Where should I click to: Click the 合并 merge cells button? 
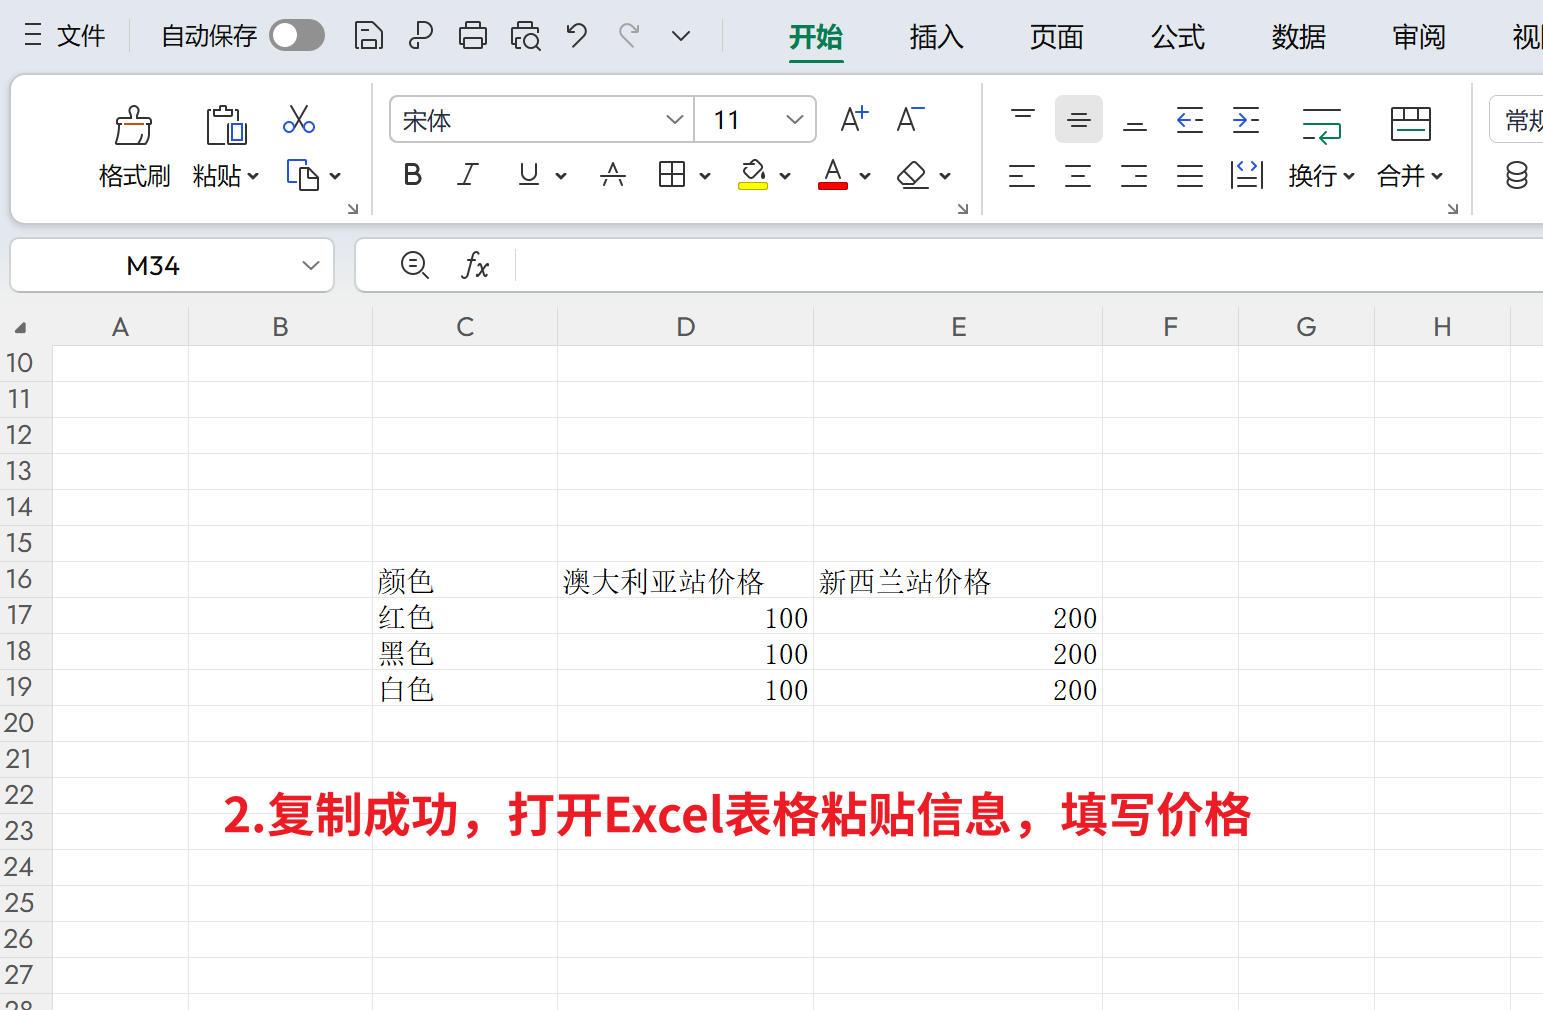pos(1411,147)
